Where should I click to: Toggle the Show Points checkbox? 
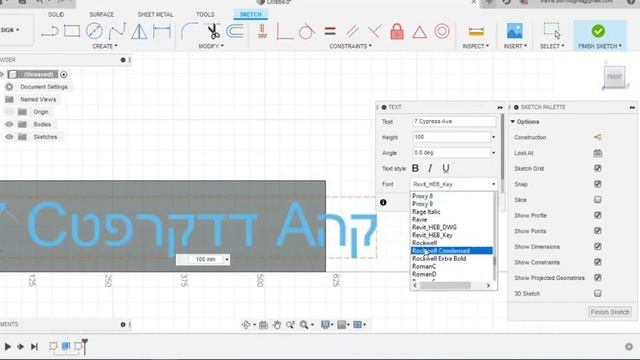pyautogui.click(x=598, y=231)
